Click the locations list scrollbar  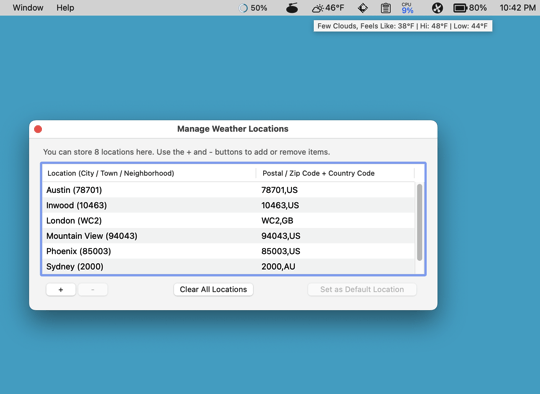tap(419, 222)
